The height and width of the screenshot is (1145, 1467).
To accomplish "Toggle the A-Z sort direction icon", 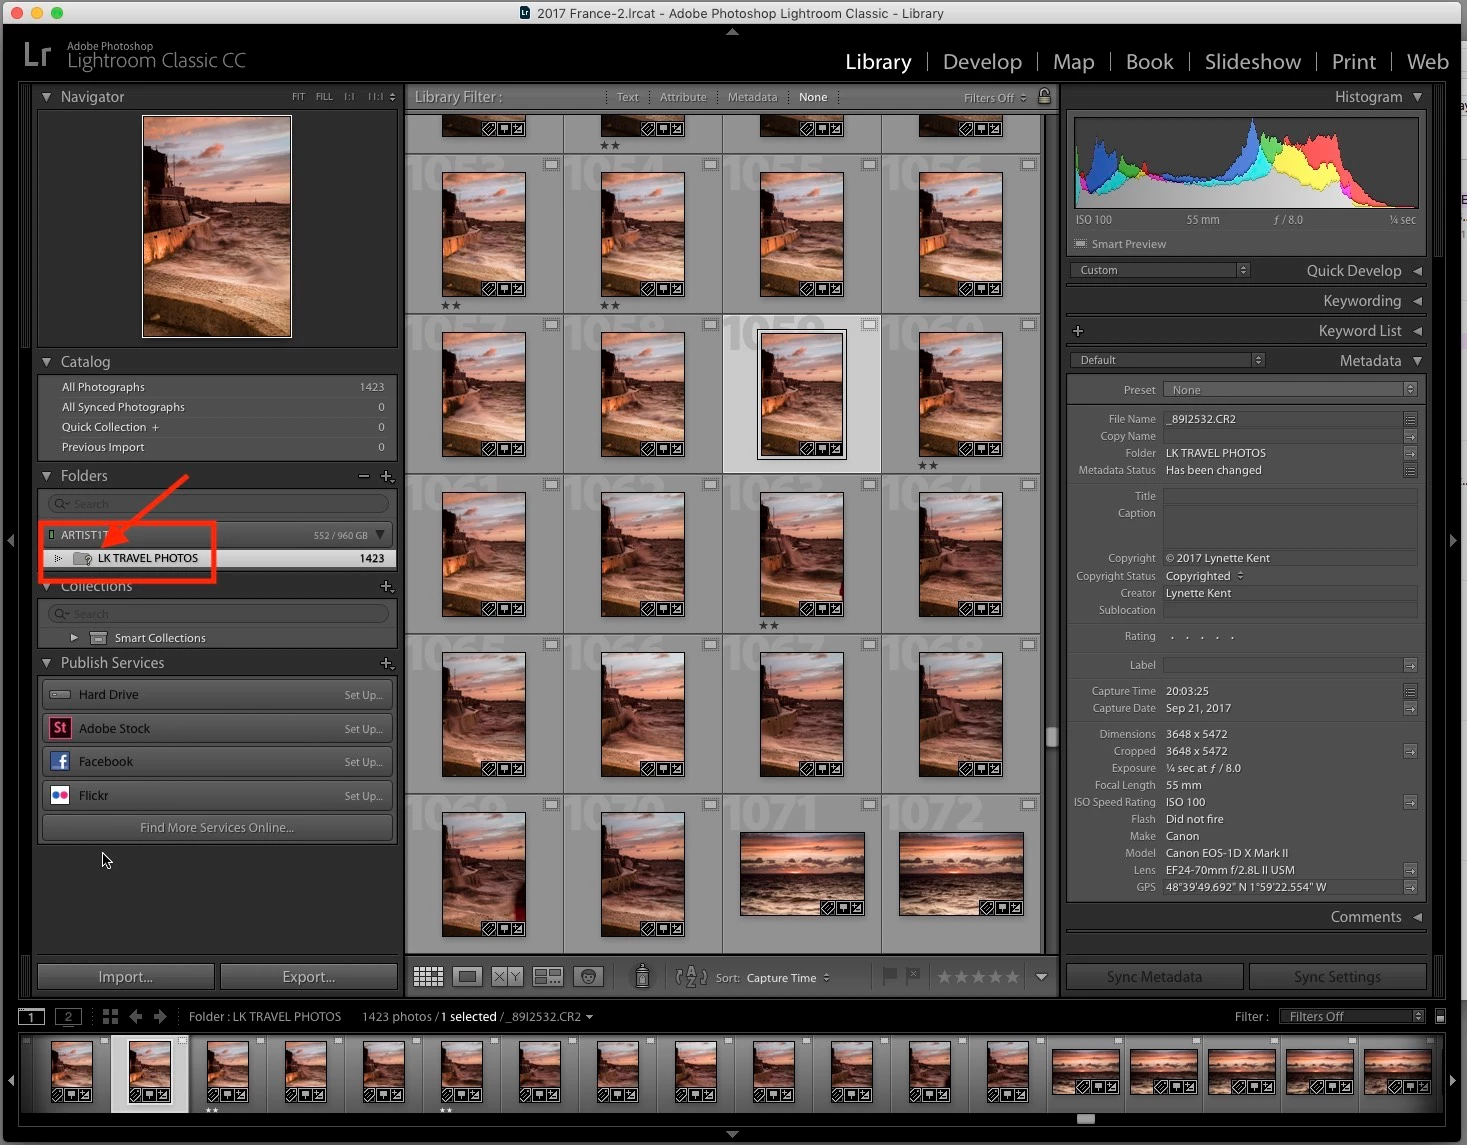I will [691, 977].
